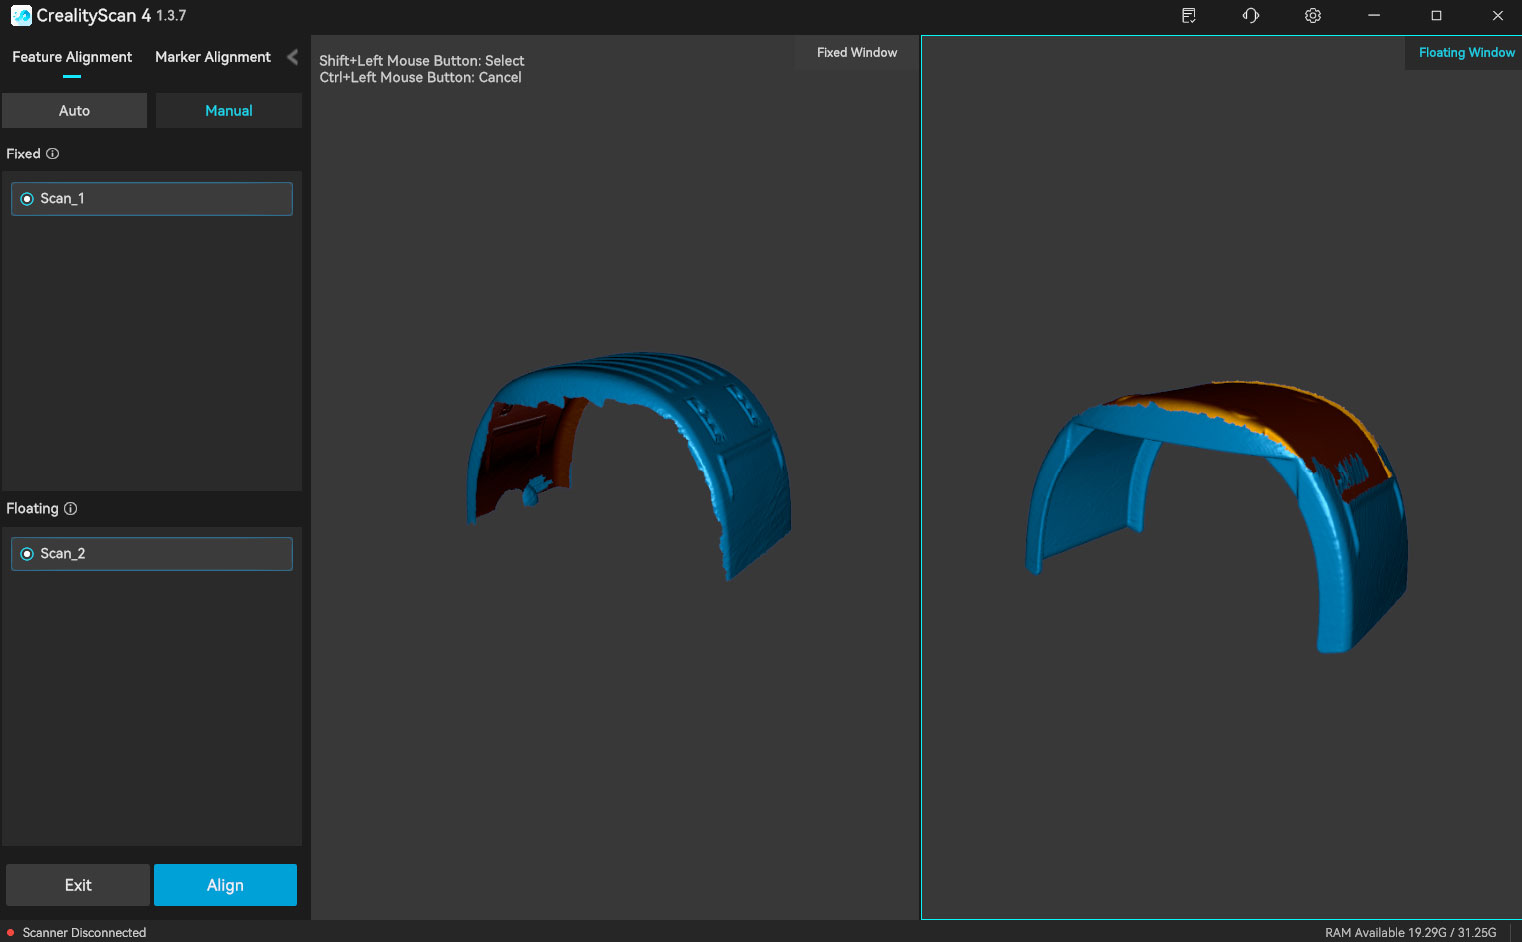
Task: Open the settings gear in title bar
Action: [1312, 16]
